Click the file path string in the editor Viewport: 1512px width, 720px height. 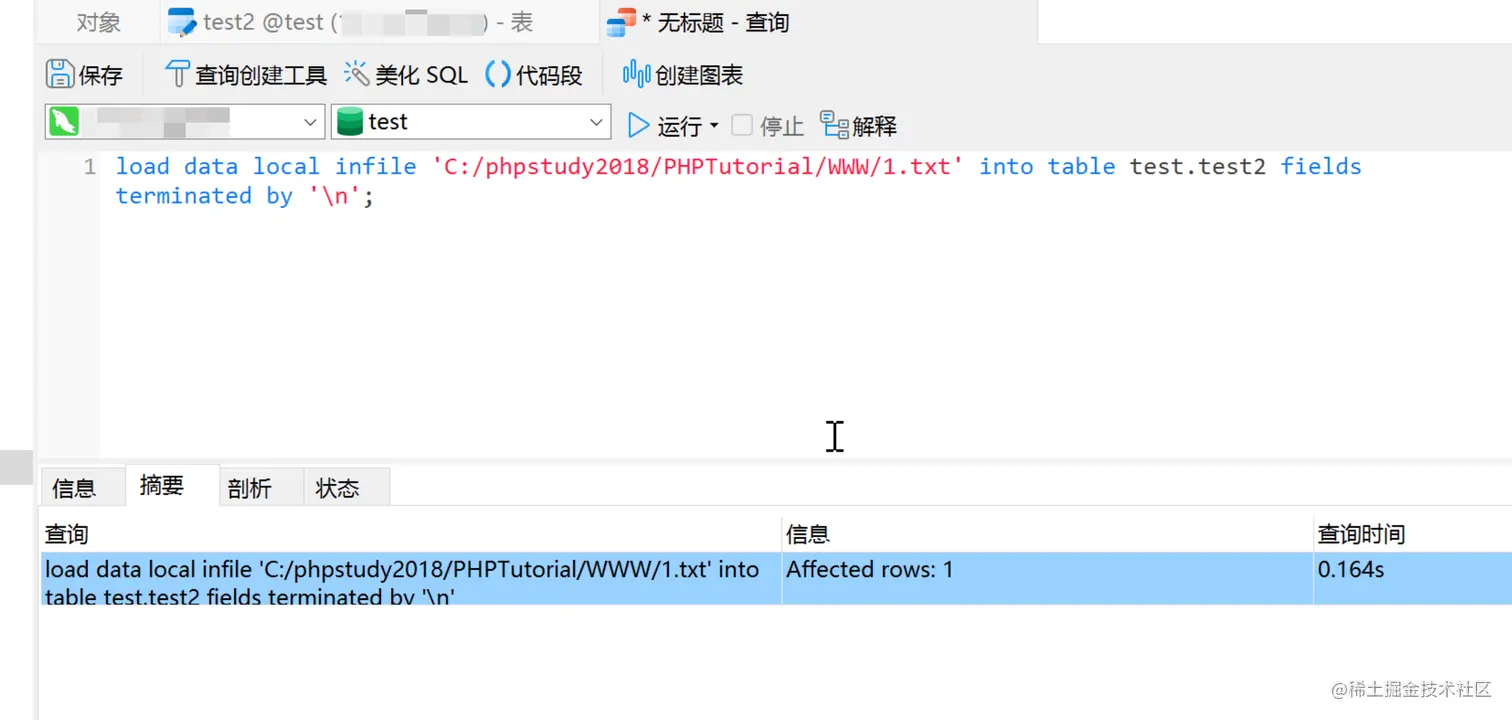click(697, 166)
